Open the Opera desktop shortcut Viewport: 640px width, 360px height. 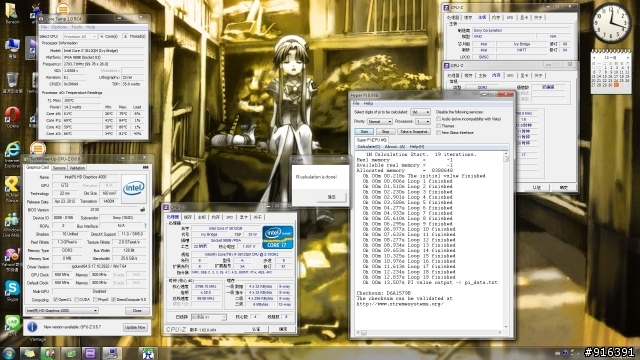tap(12, 116)
